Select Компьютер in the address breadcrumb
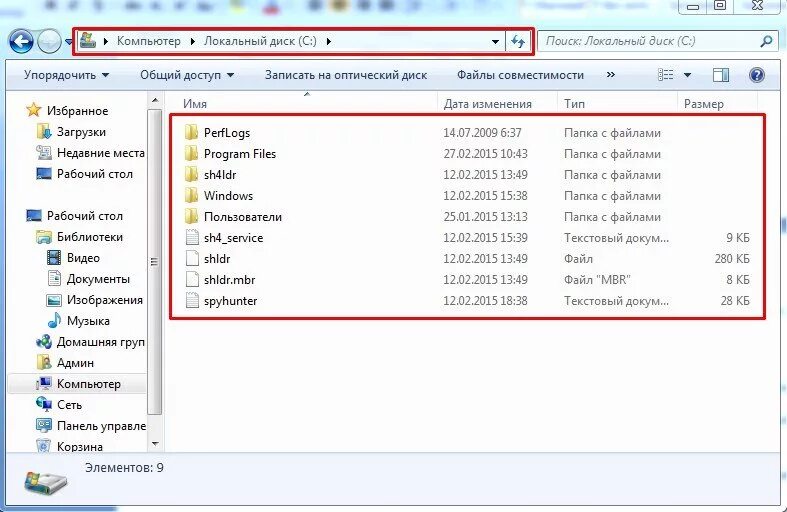This screenshot has width=787, height=512. pyautogui.click(x=149, y=41)
